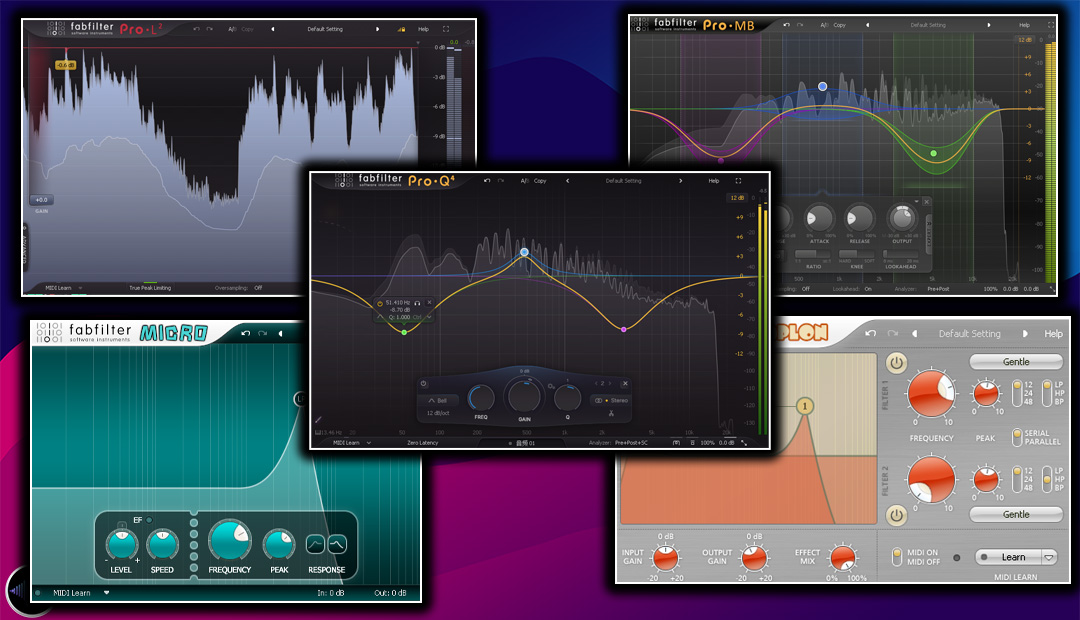The width and height of the screenshot is (1080, 620).
Task: Click the Filter 1 Gentle style button in Simplon
Action: click(x=1016, y=362)
